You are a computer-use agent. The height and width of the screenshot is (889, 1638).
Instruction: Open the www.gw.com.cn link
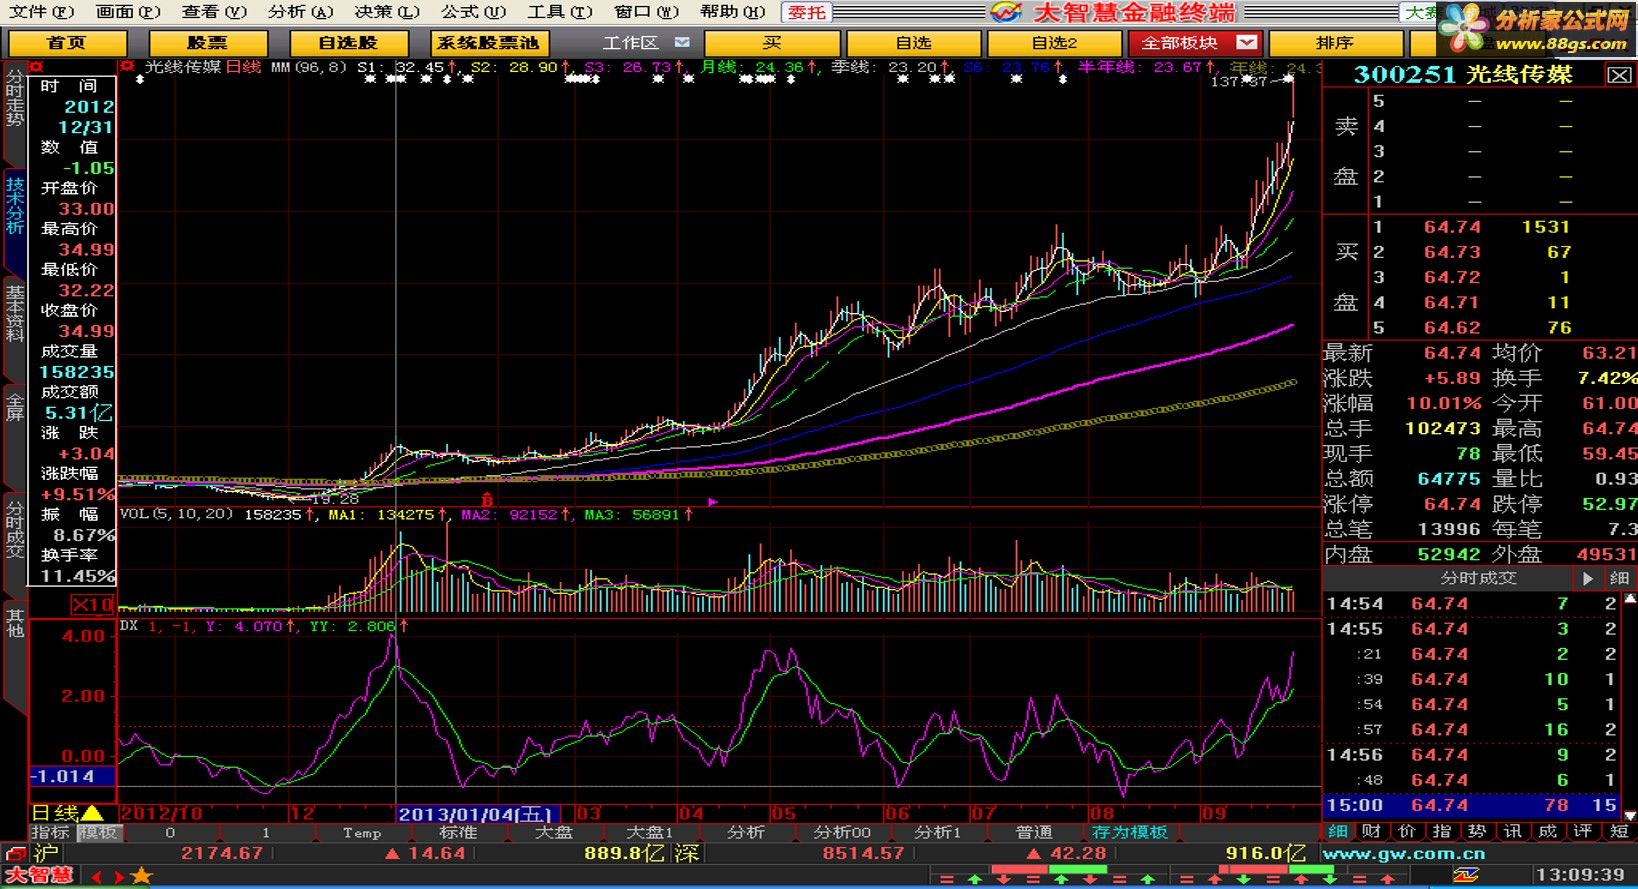coord(1403,854)
